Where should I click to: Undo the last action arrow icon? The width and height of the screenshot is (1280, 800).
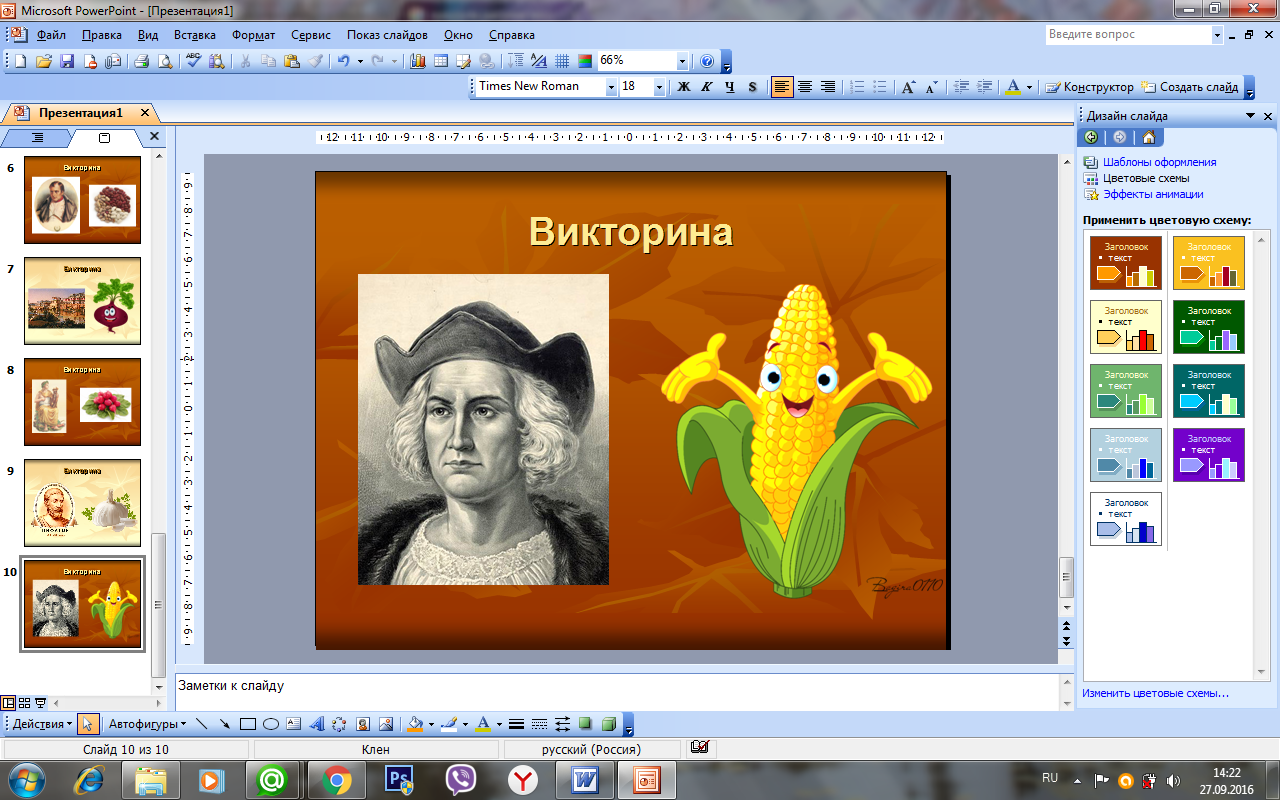(x=343, y=61)
